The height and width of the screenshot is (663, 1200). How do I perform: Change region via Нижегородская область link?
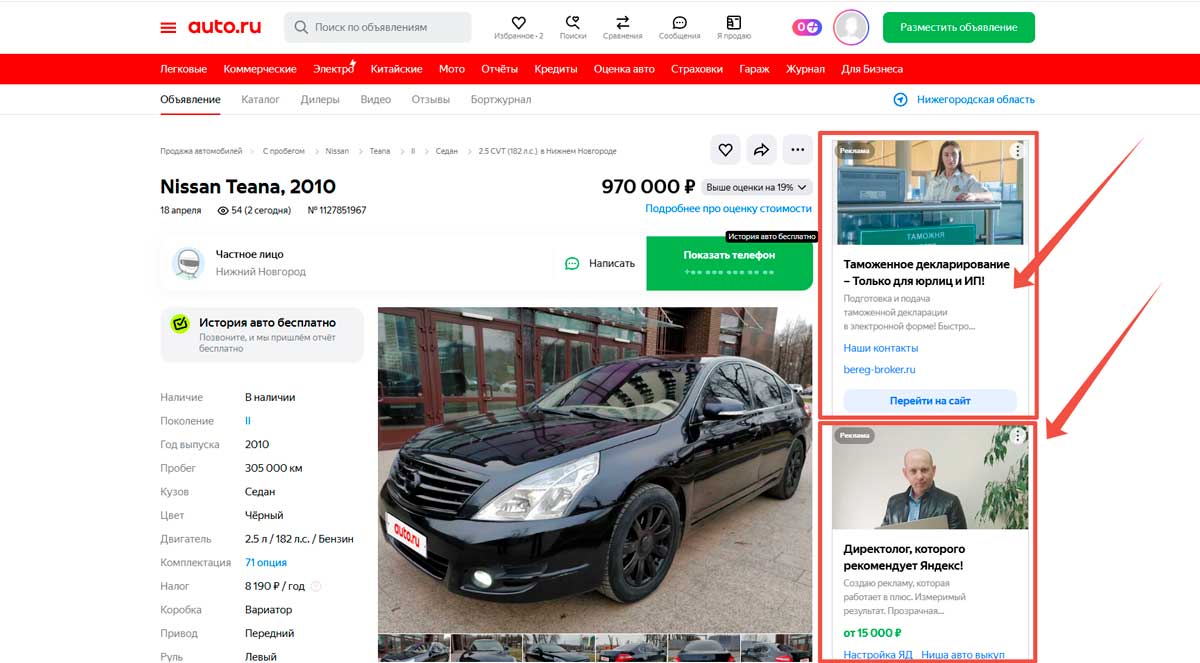coord(976,100)
